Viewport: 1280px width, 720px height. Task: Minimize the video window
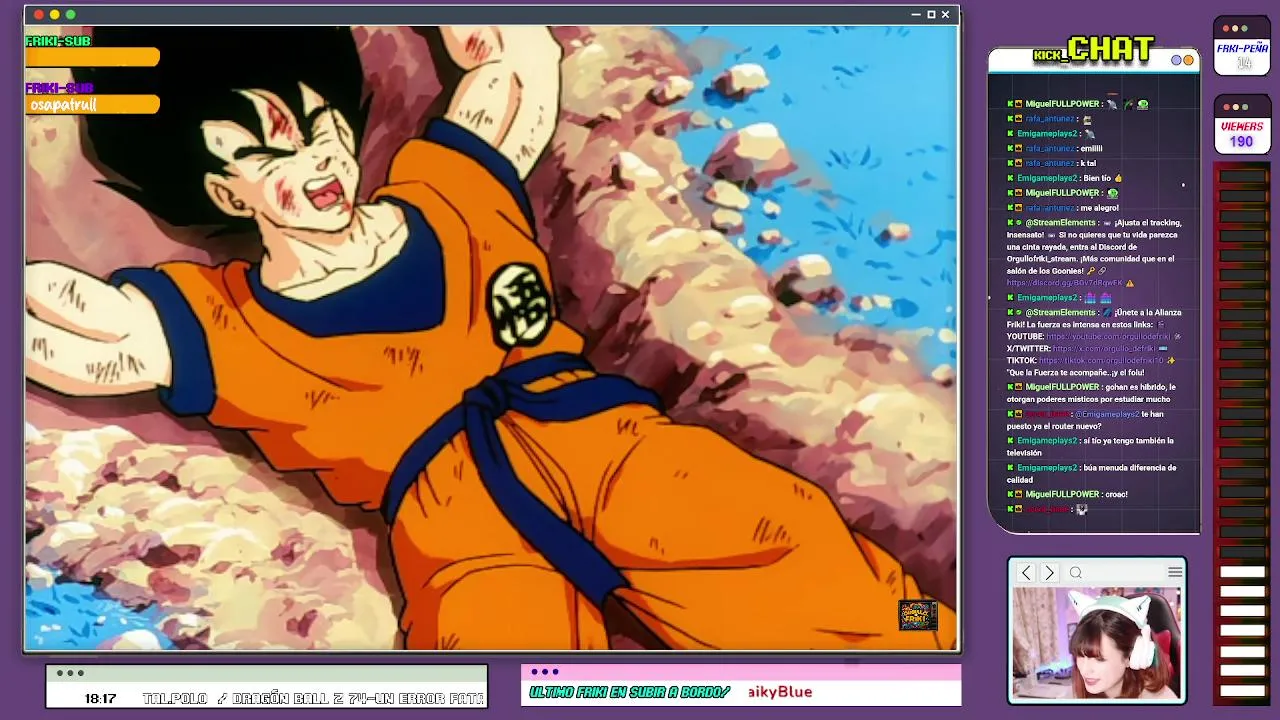[916, 15]
